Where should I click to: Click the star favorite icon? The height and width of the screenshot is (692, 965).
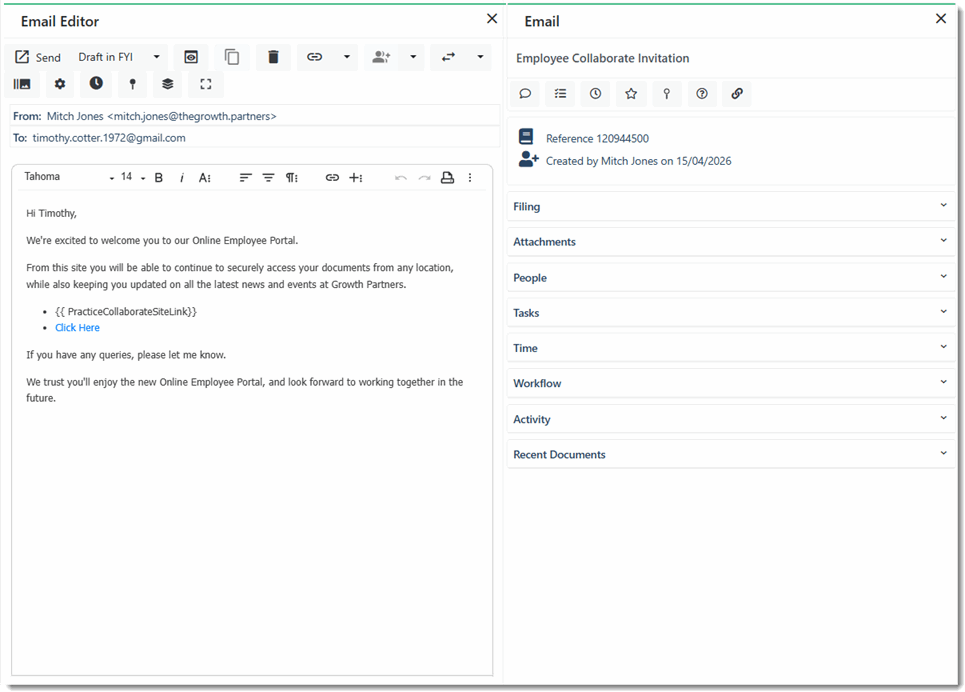click(631, 94)
